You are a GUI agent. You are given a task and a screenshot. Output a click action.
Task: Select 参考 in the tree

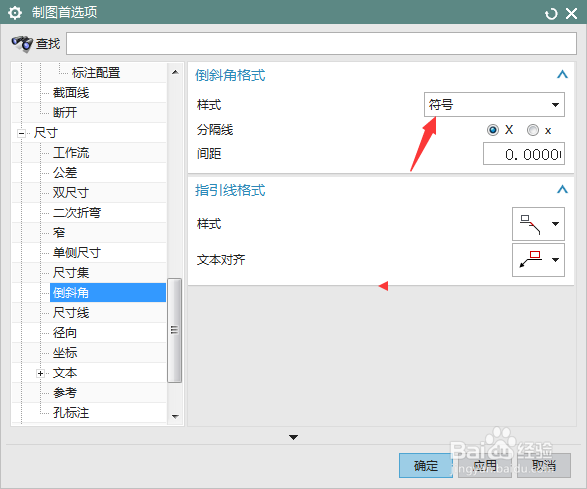(65, 393)
